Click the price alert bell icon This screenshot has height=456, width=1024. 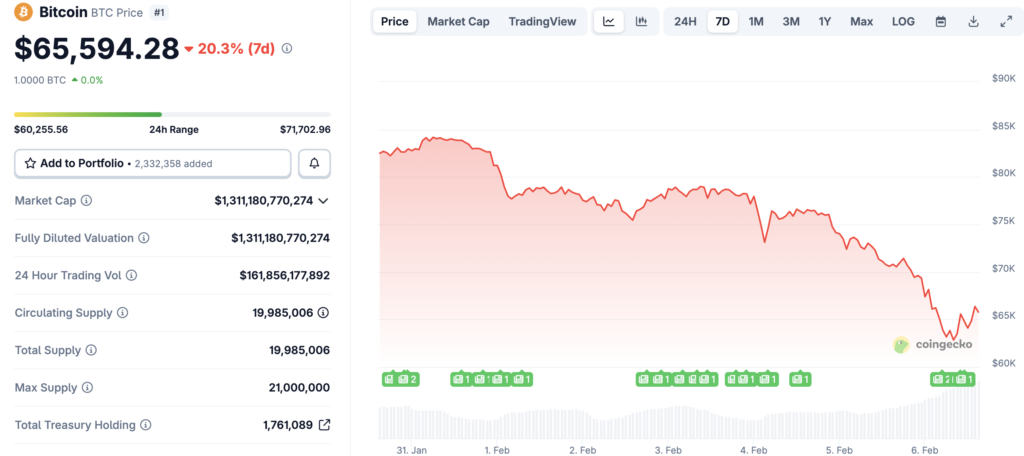point(314,163)
